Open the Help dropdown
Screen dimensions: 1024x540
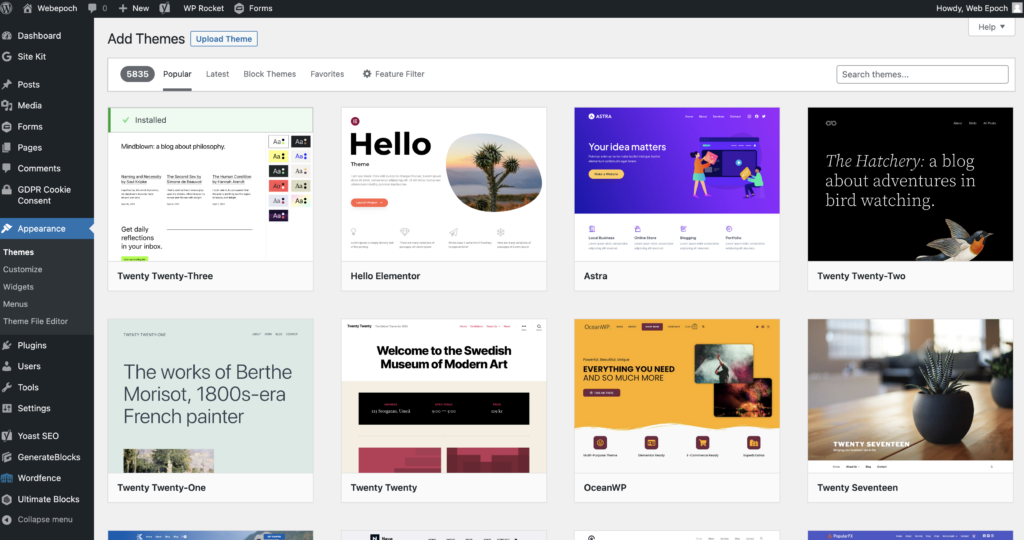pos(991,27)
